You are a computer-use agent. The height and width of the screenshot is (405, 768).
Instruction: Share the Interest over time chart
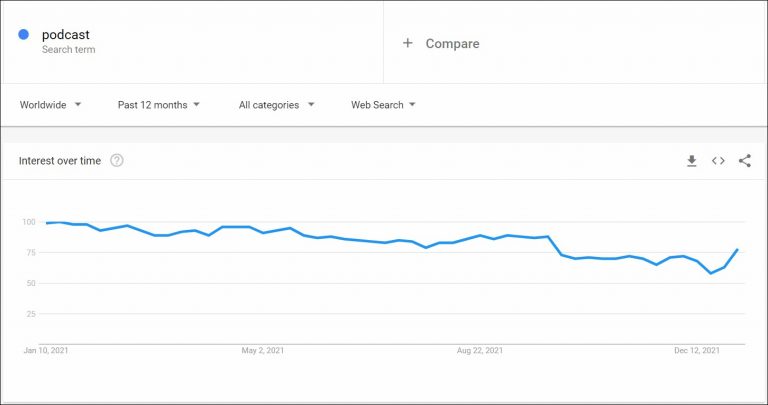point(745,161)
